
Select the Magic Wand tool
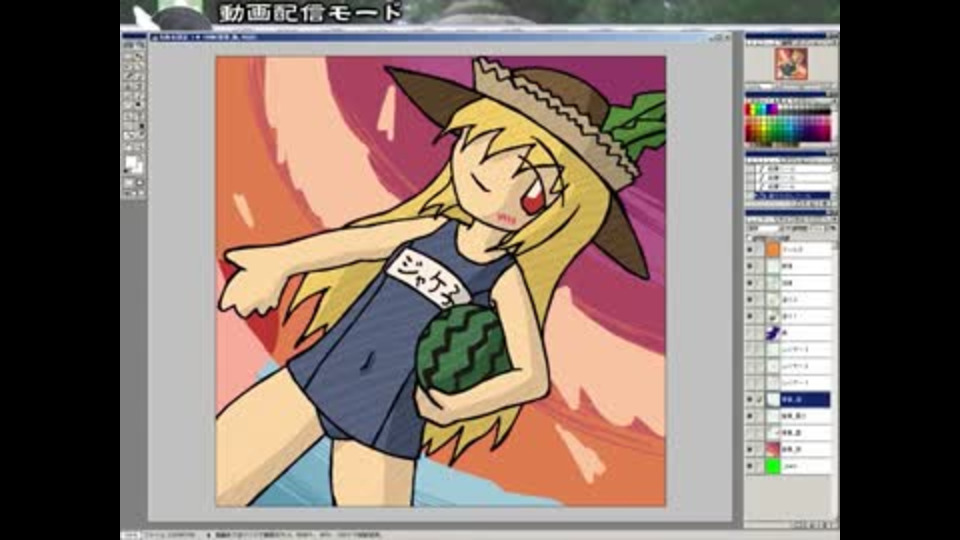[140, 64]
